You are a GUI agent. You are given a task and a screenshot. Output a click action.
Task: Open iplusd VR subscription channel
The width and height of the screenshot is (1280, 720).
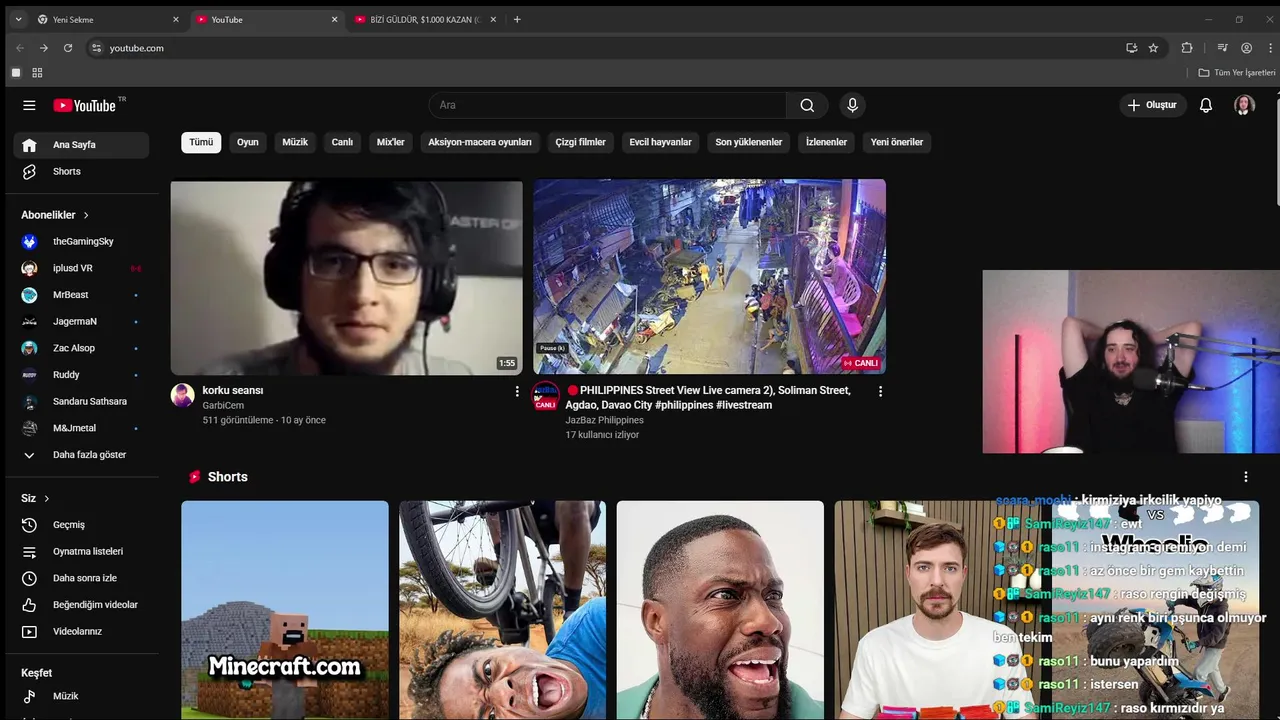pos(81,268)
